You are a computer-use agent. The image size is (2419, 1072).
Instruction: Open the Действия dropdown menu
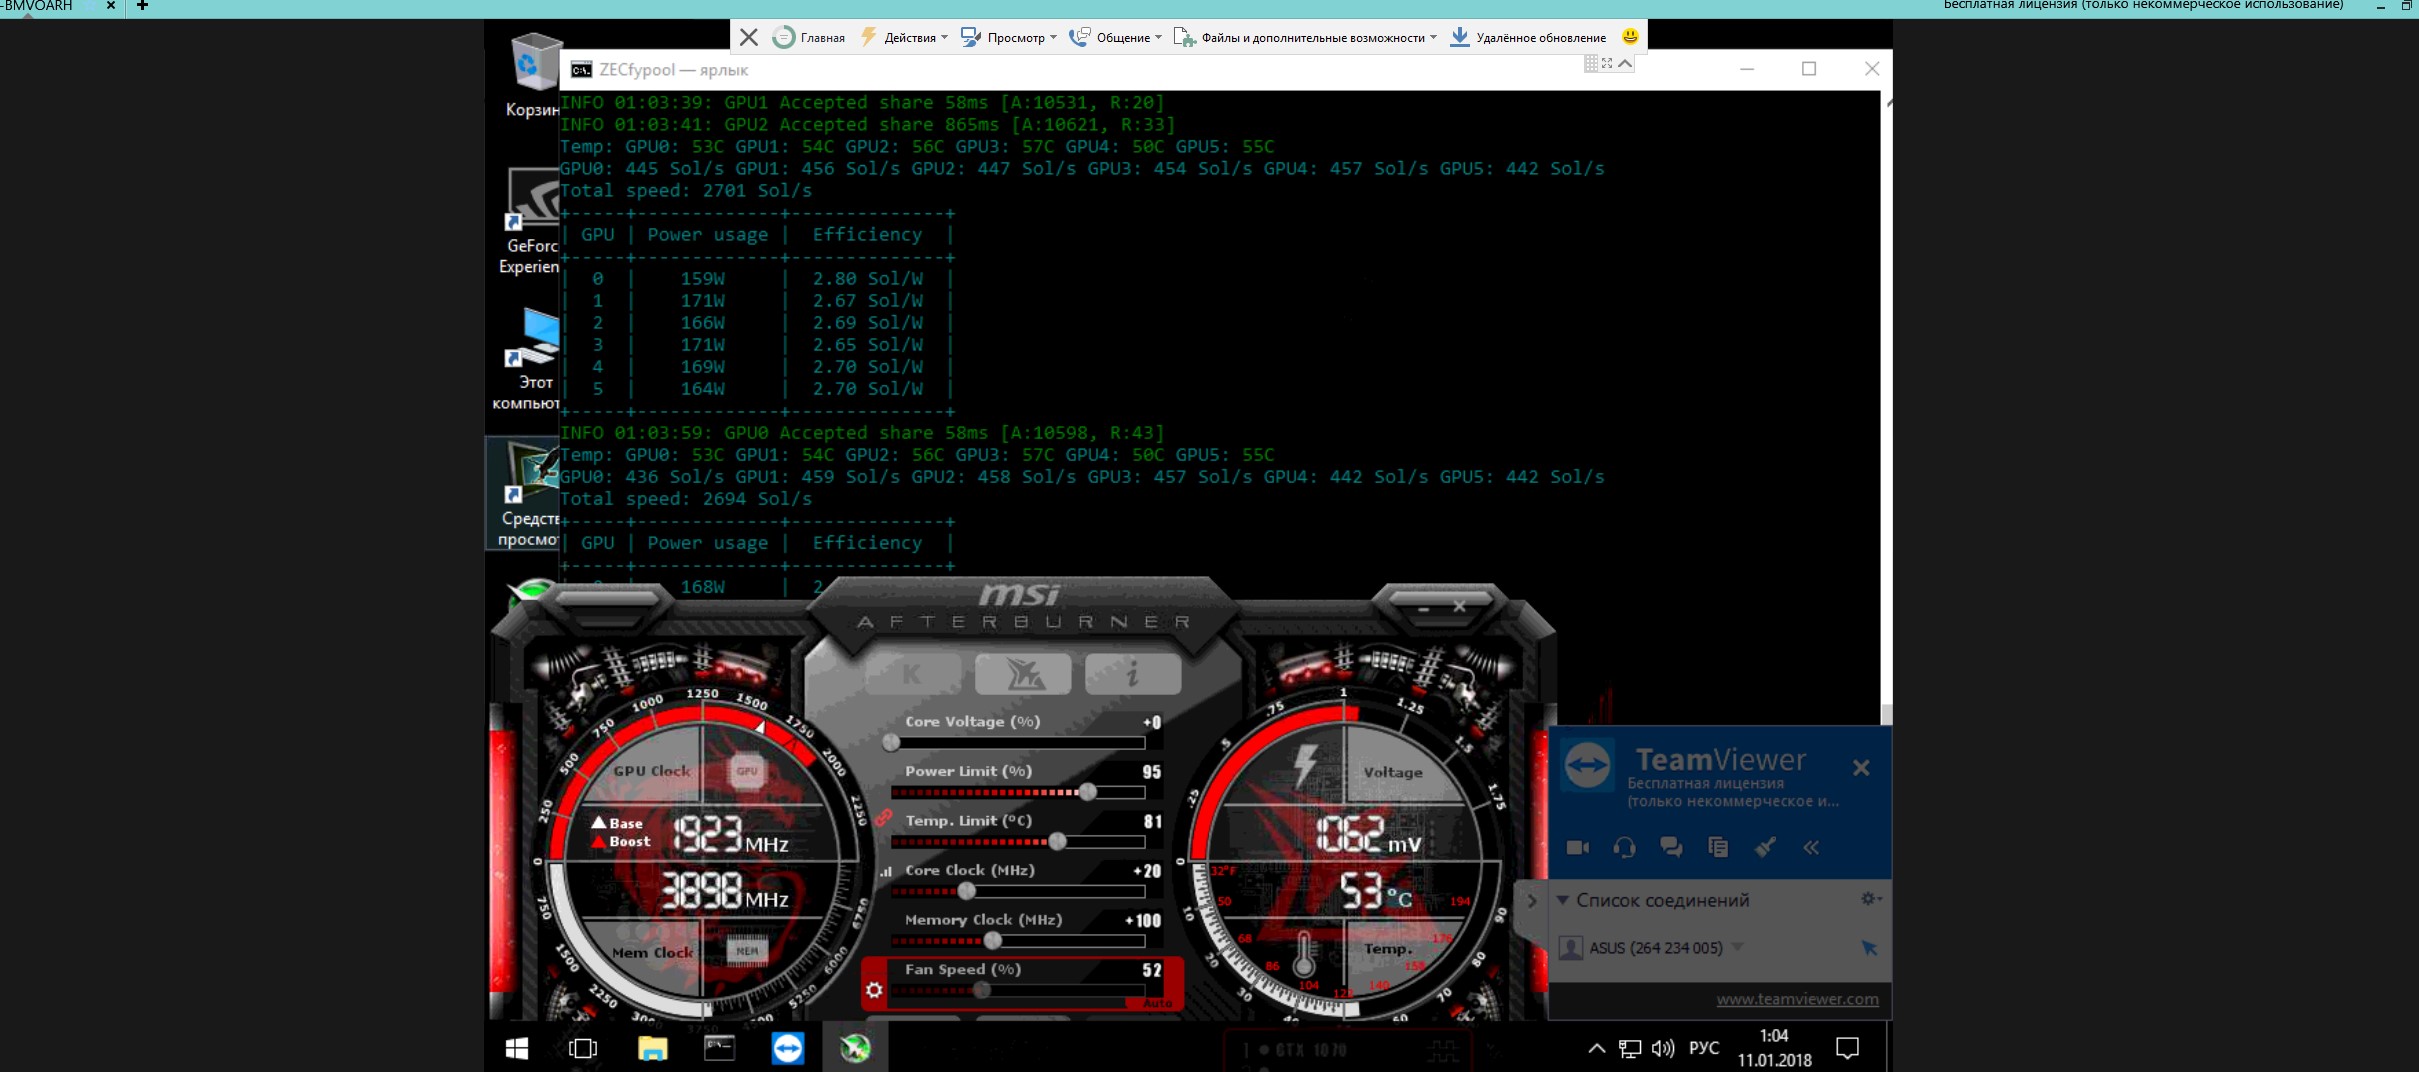pos(904,37)
